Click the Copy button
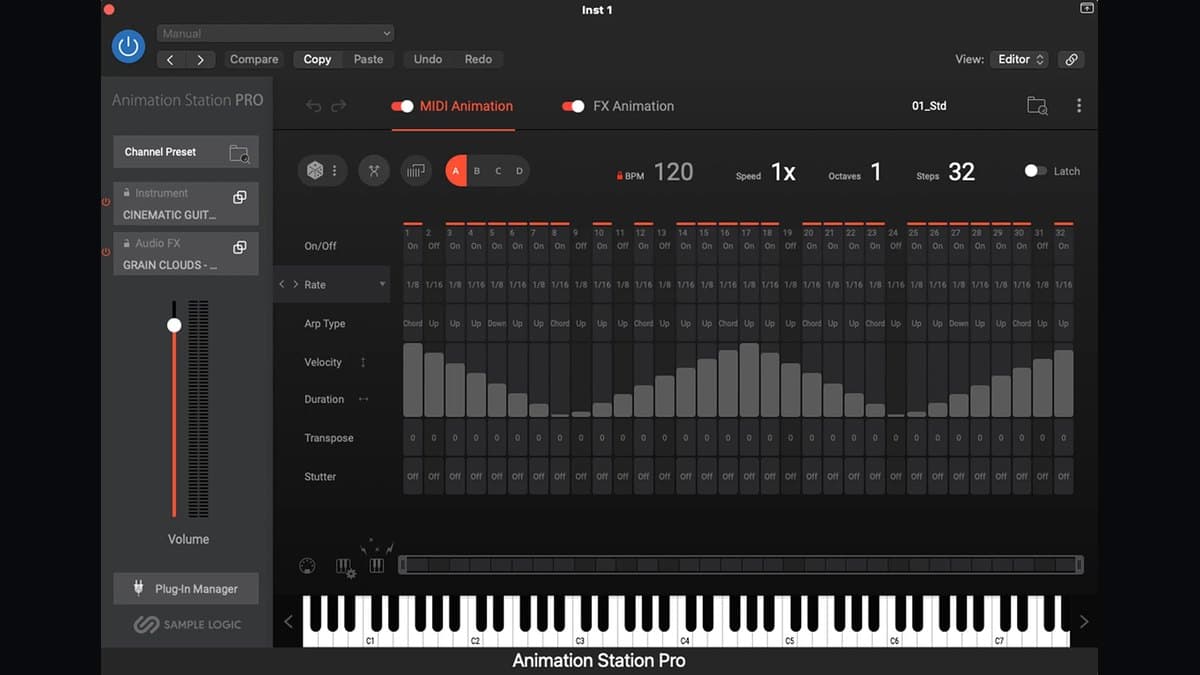Screen dimensions: 1200x675 point(317,60)
